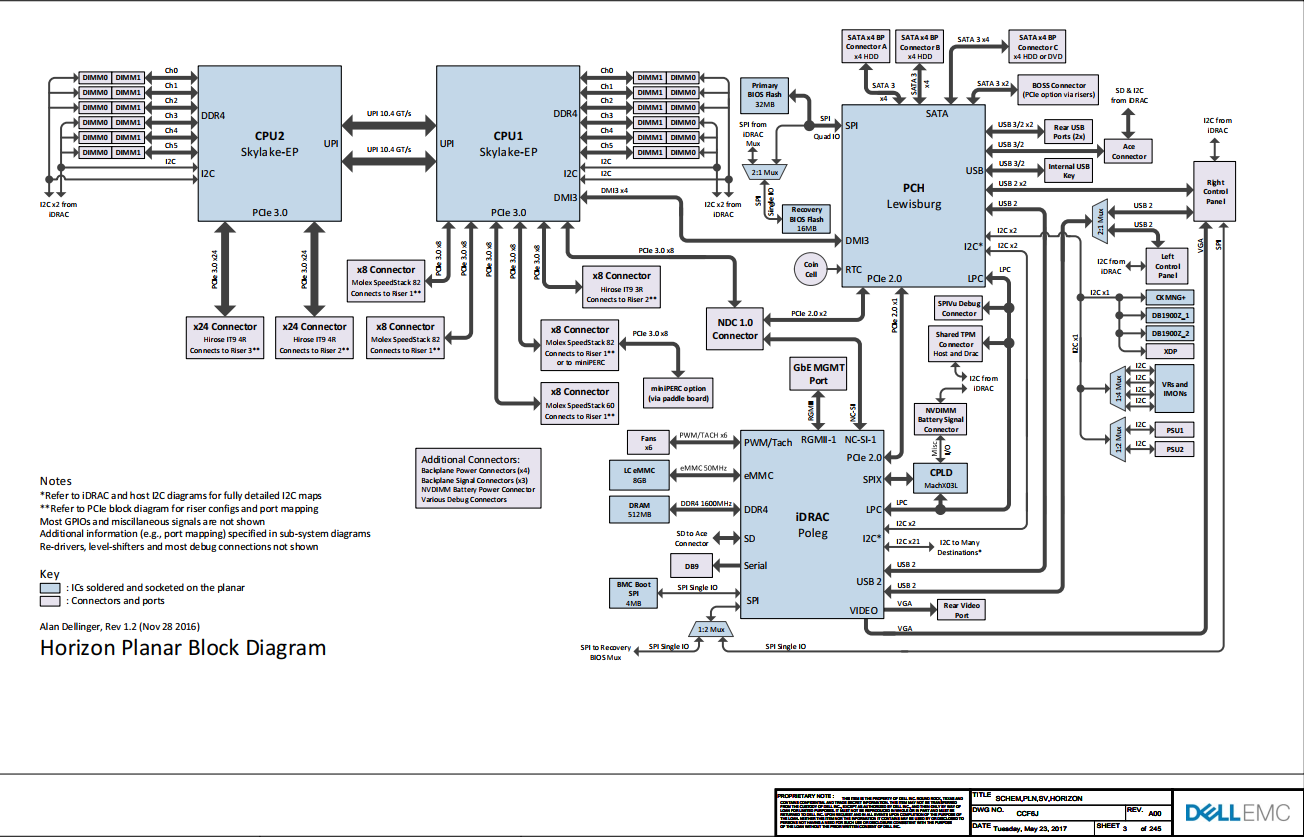The image size is (1304, 837).
Task: Click the GbE MGMT Port box
Action: click(818, 374)
